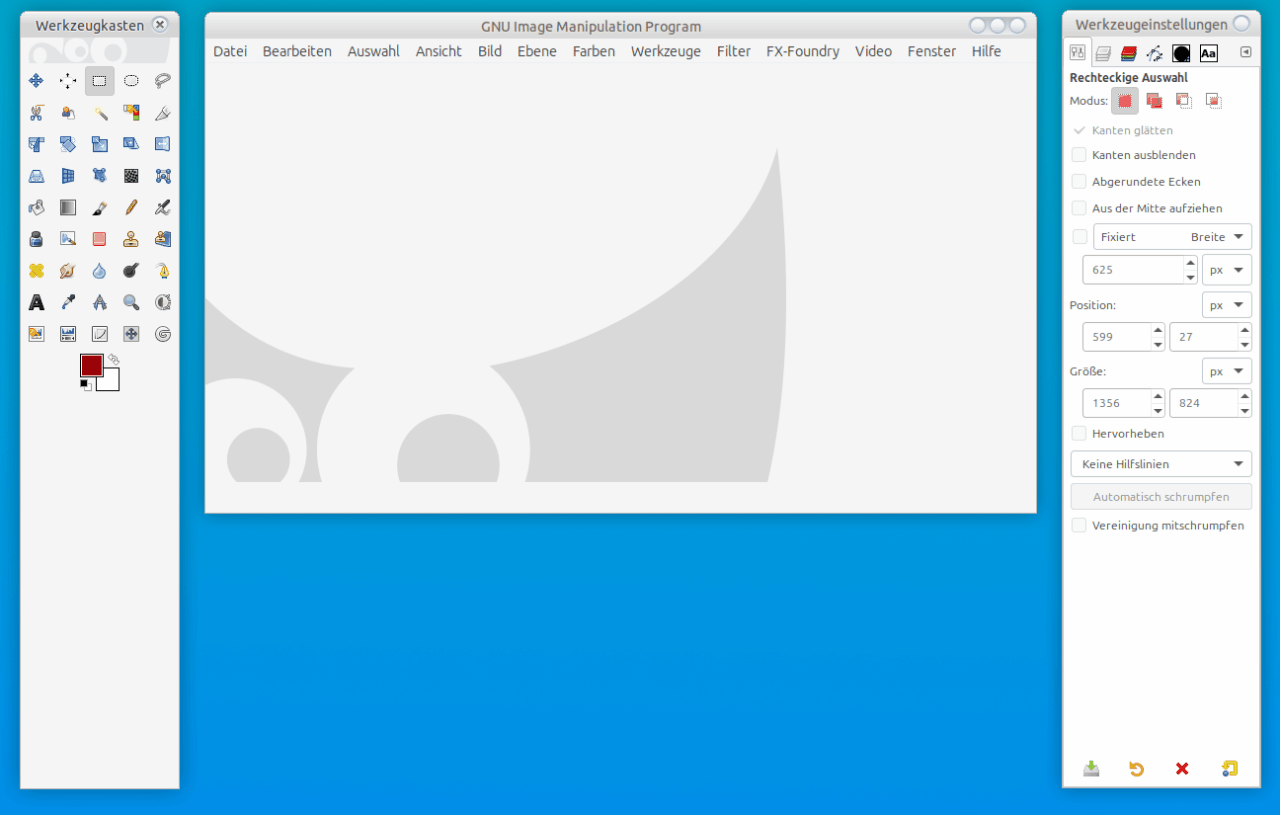The height and width of the screenshot is (815, 1280).
Task: Open the tab configuration arrow menu
Action: (1245, 52)
